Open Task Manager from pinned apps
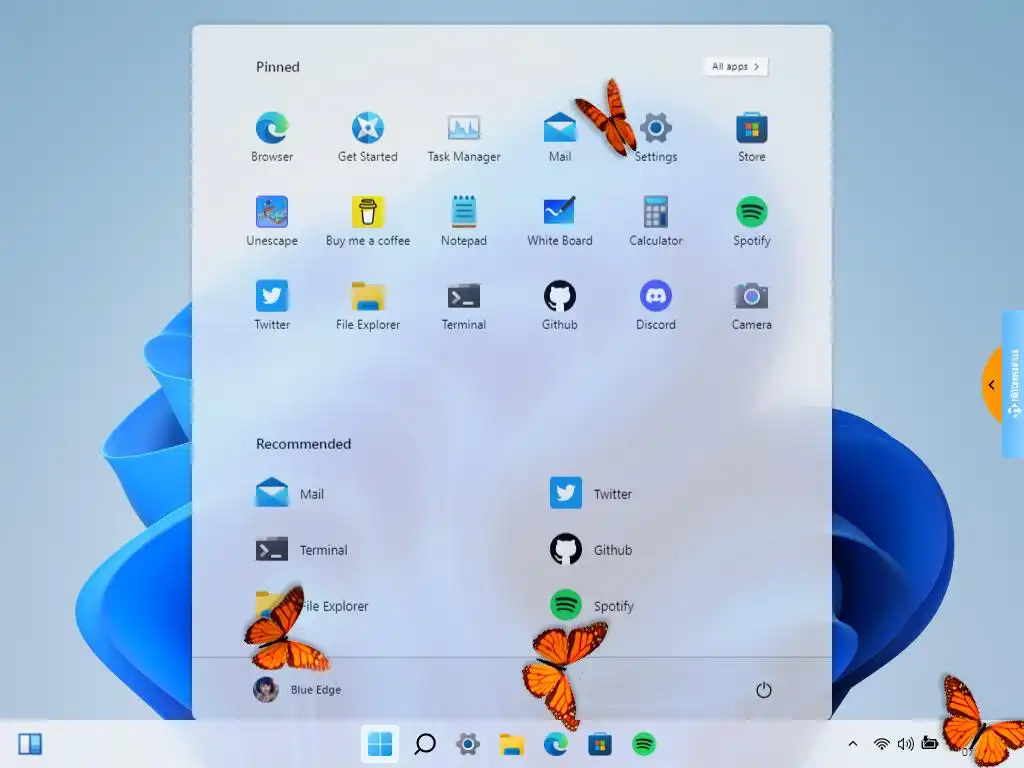 [464, 136]
